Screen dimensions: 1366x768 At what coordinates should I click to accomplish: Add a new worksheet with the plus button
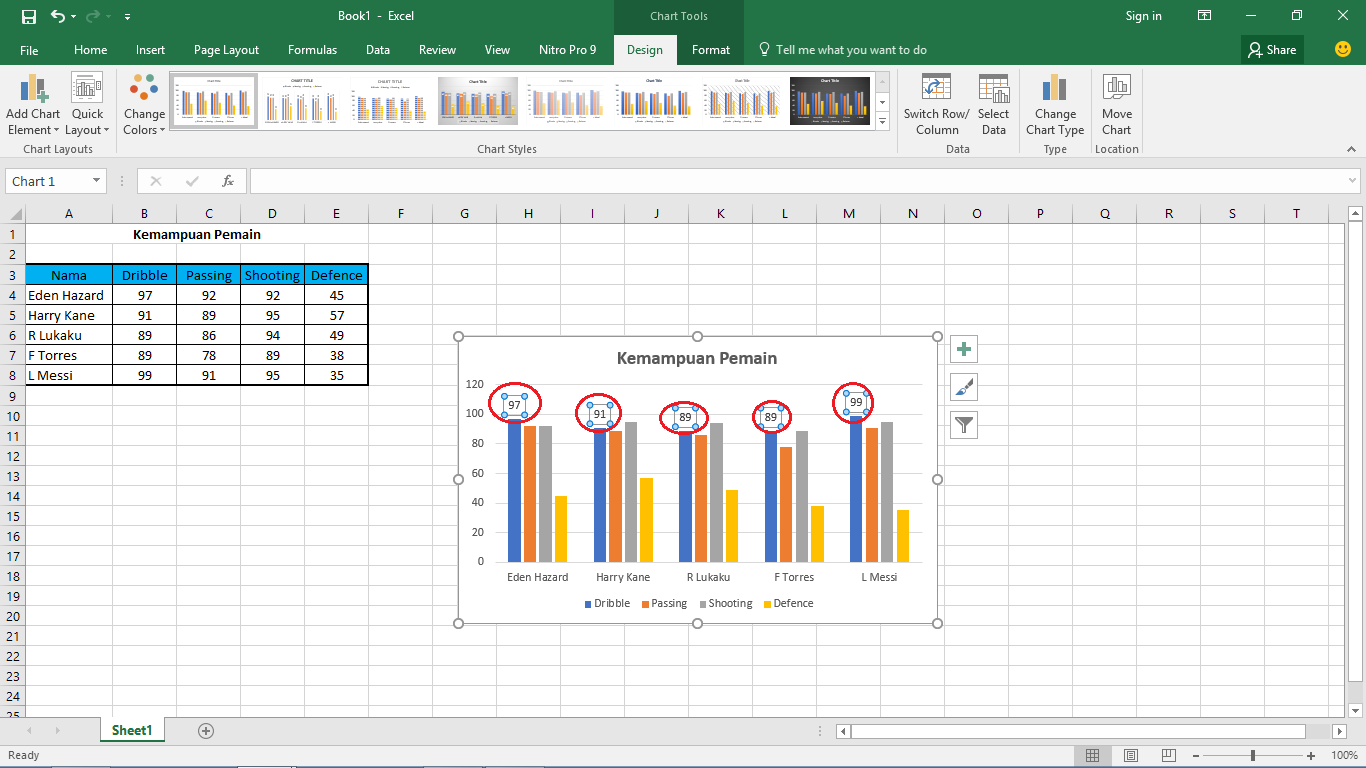pyautogui.click(x=204, y=730)
